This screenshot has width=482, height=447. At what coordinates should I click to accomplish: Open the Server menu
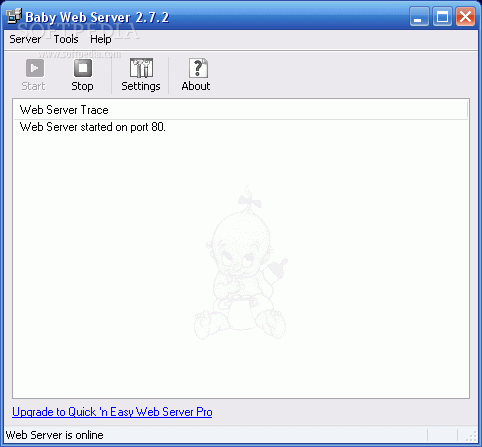click(x=25, y=39)
